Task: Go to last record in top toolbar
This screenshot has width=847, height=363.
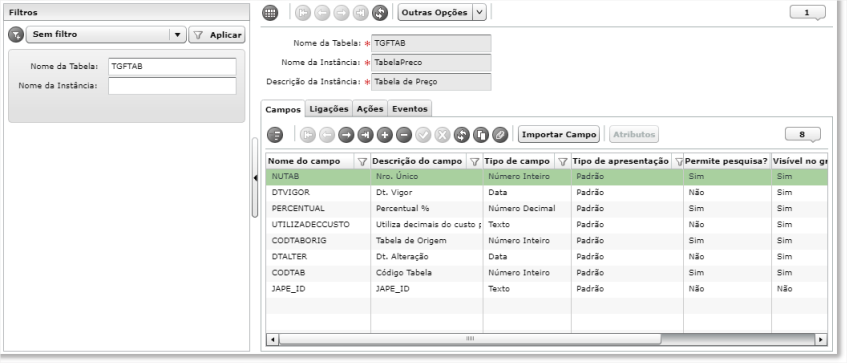Action: click(x=360, y=13)
